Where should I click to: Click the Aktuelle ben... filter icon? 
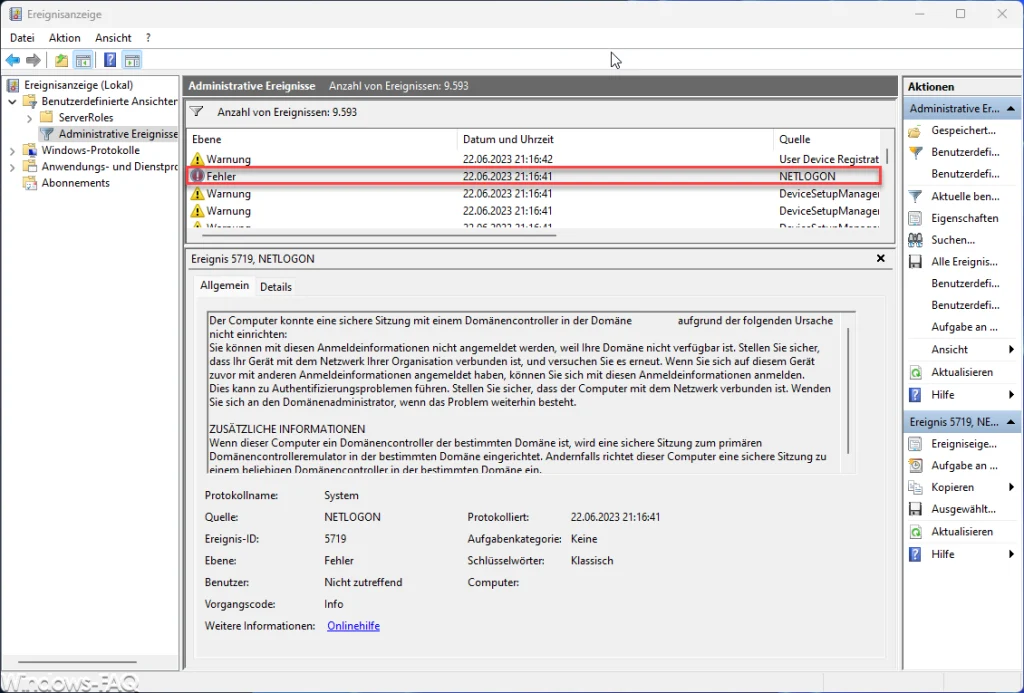(916, 197)
